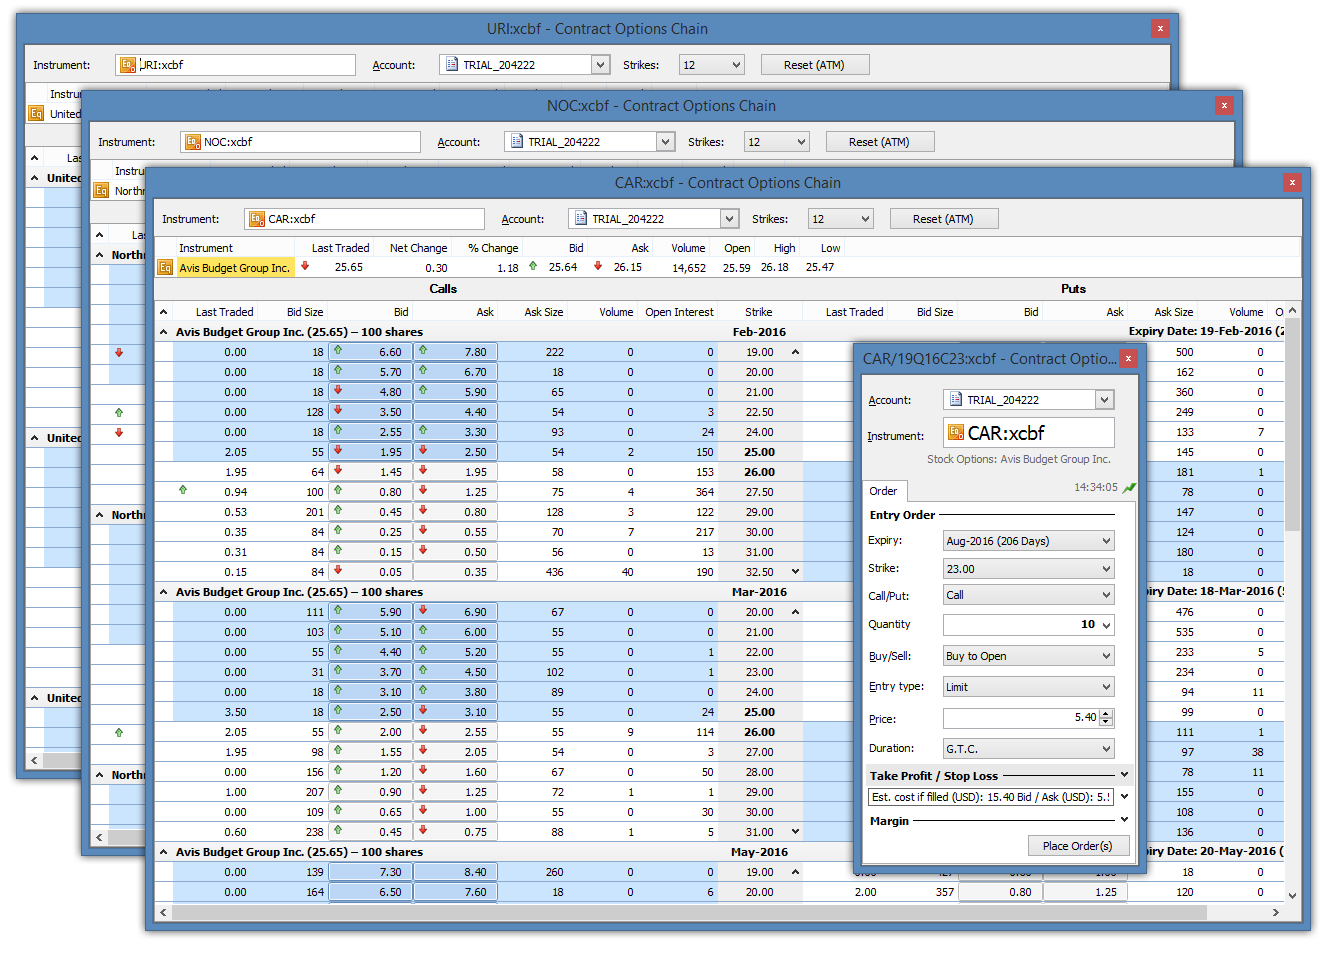This screenshot has height=955, width=1330.
Task: Click Instrument input field CAR:xcbf in chain
Action: [364, 219]
